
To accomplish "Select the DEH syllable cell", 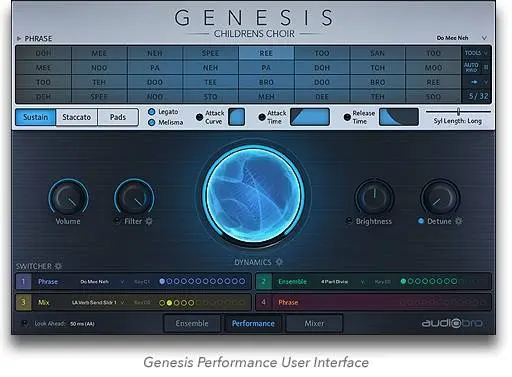I will pyautogui.click(x=43, y=97).
